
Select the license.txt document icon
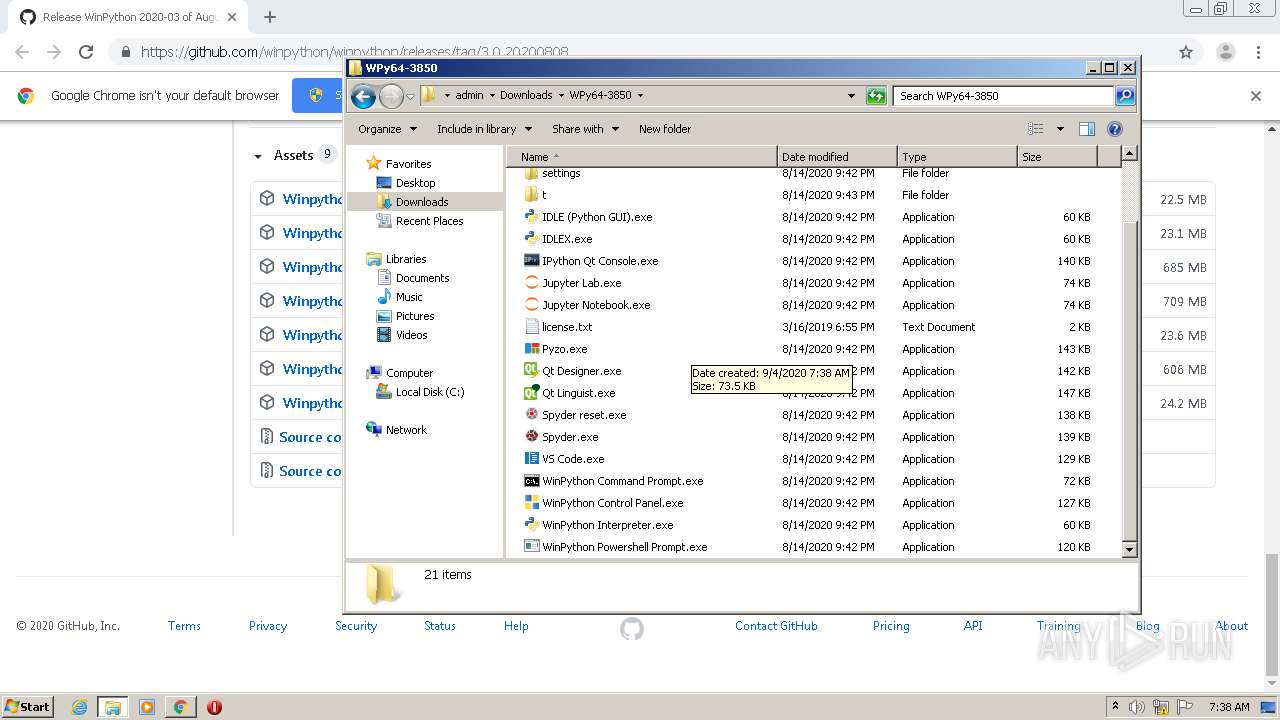(532, 327)
